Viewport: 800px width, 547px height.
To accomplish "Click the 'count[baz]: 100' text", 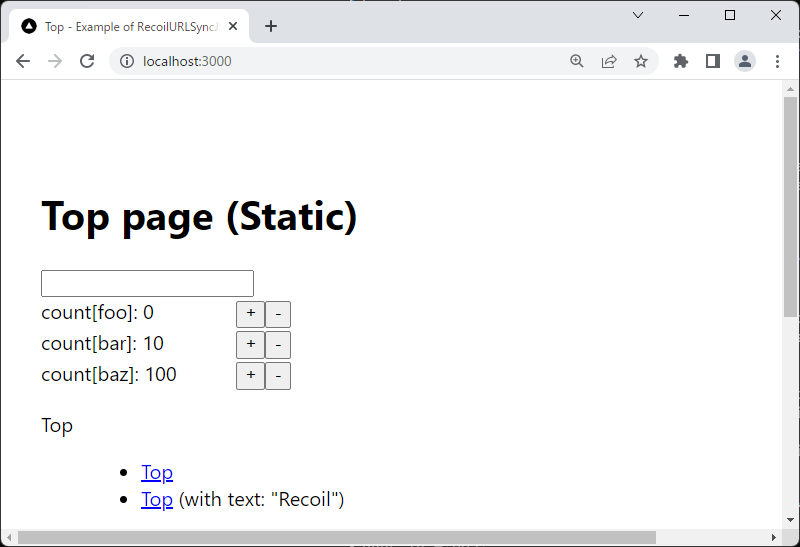I will 109,375.
